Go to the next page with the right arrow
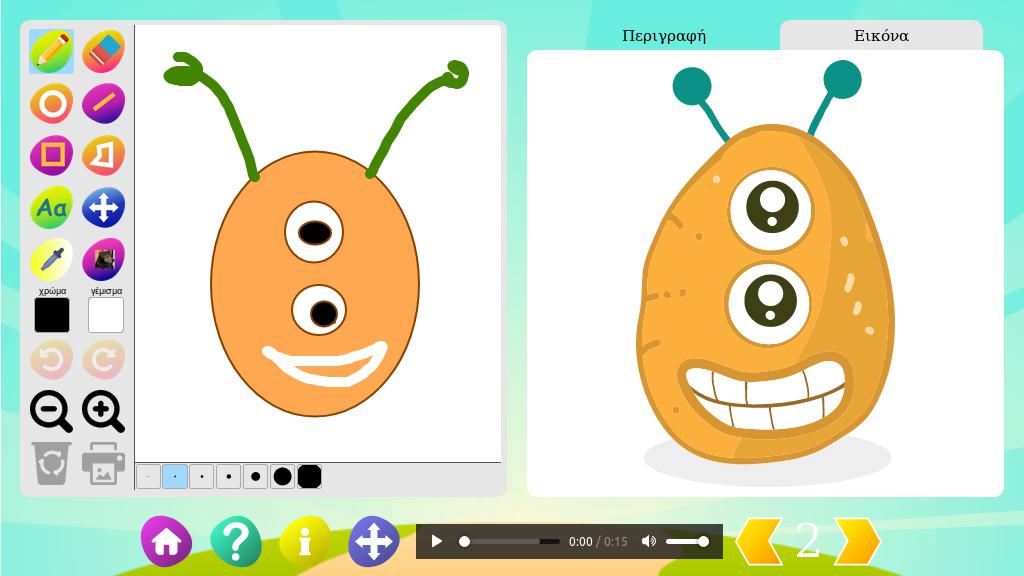Viewport: 1024px width, 576px height. click(857, 541)
